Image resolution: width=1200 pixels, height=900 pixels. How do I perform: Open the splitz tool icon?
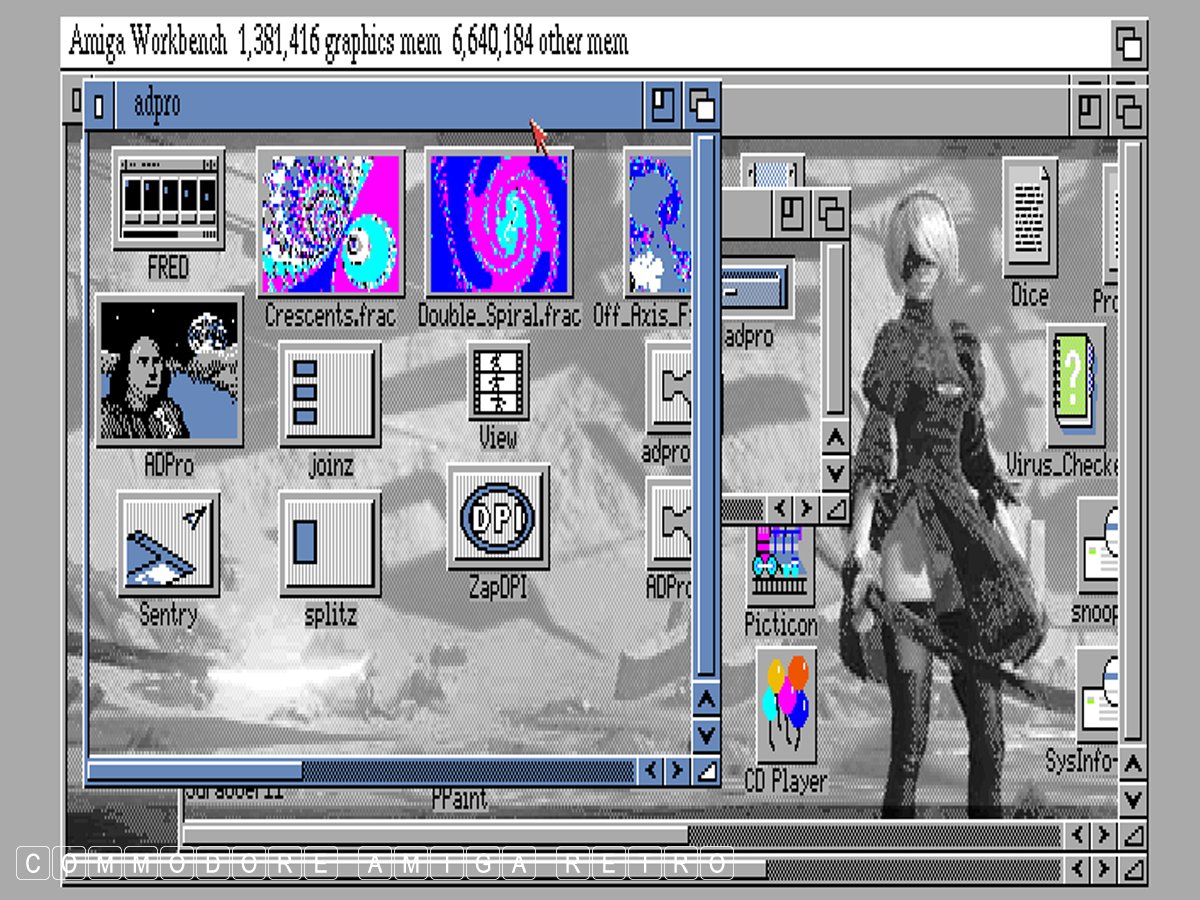pyautogui.click(x=329, y=543)
